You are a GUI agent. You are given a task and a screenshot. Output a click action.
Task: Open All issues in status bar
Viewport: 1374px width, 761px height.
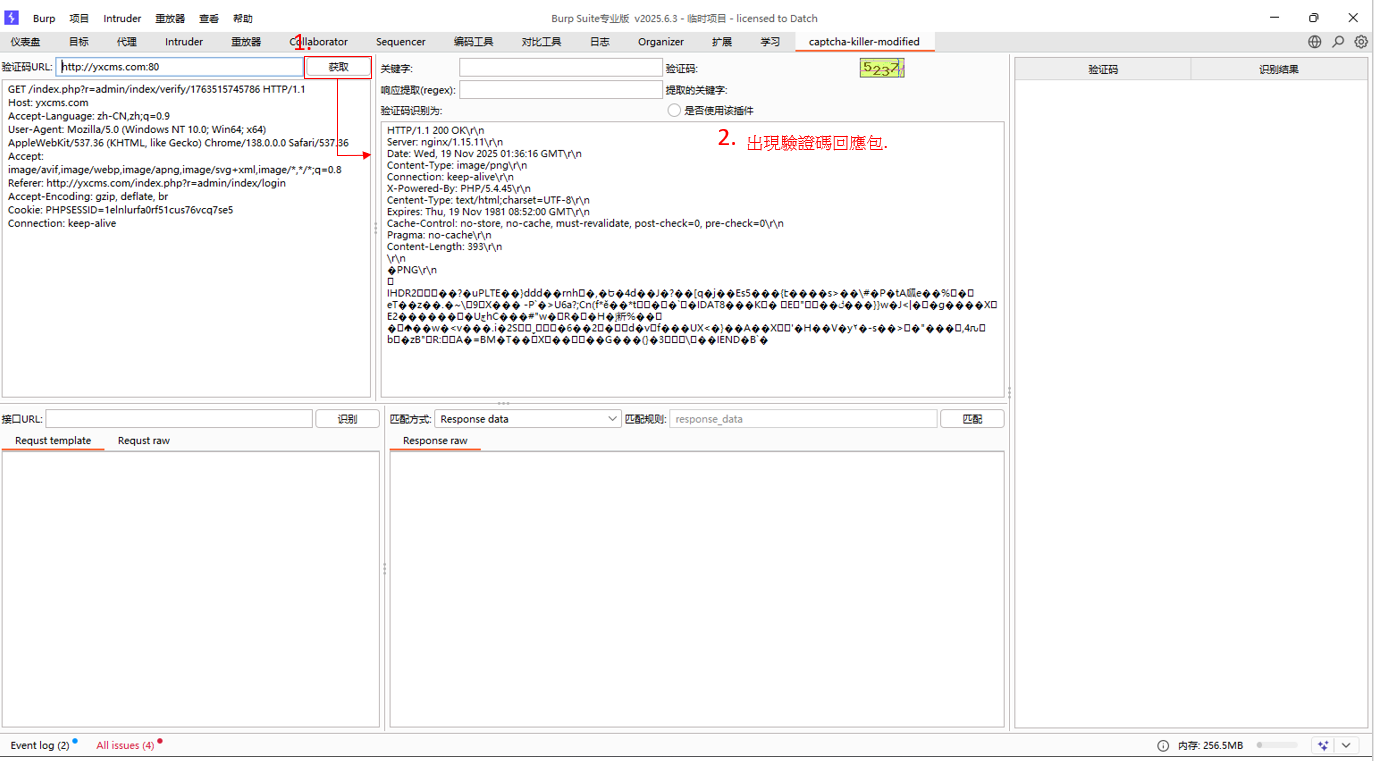(x=125, y=745)
